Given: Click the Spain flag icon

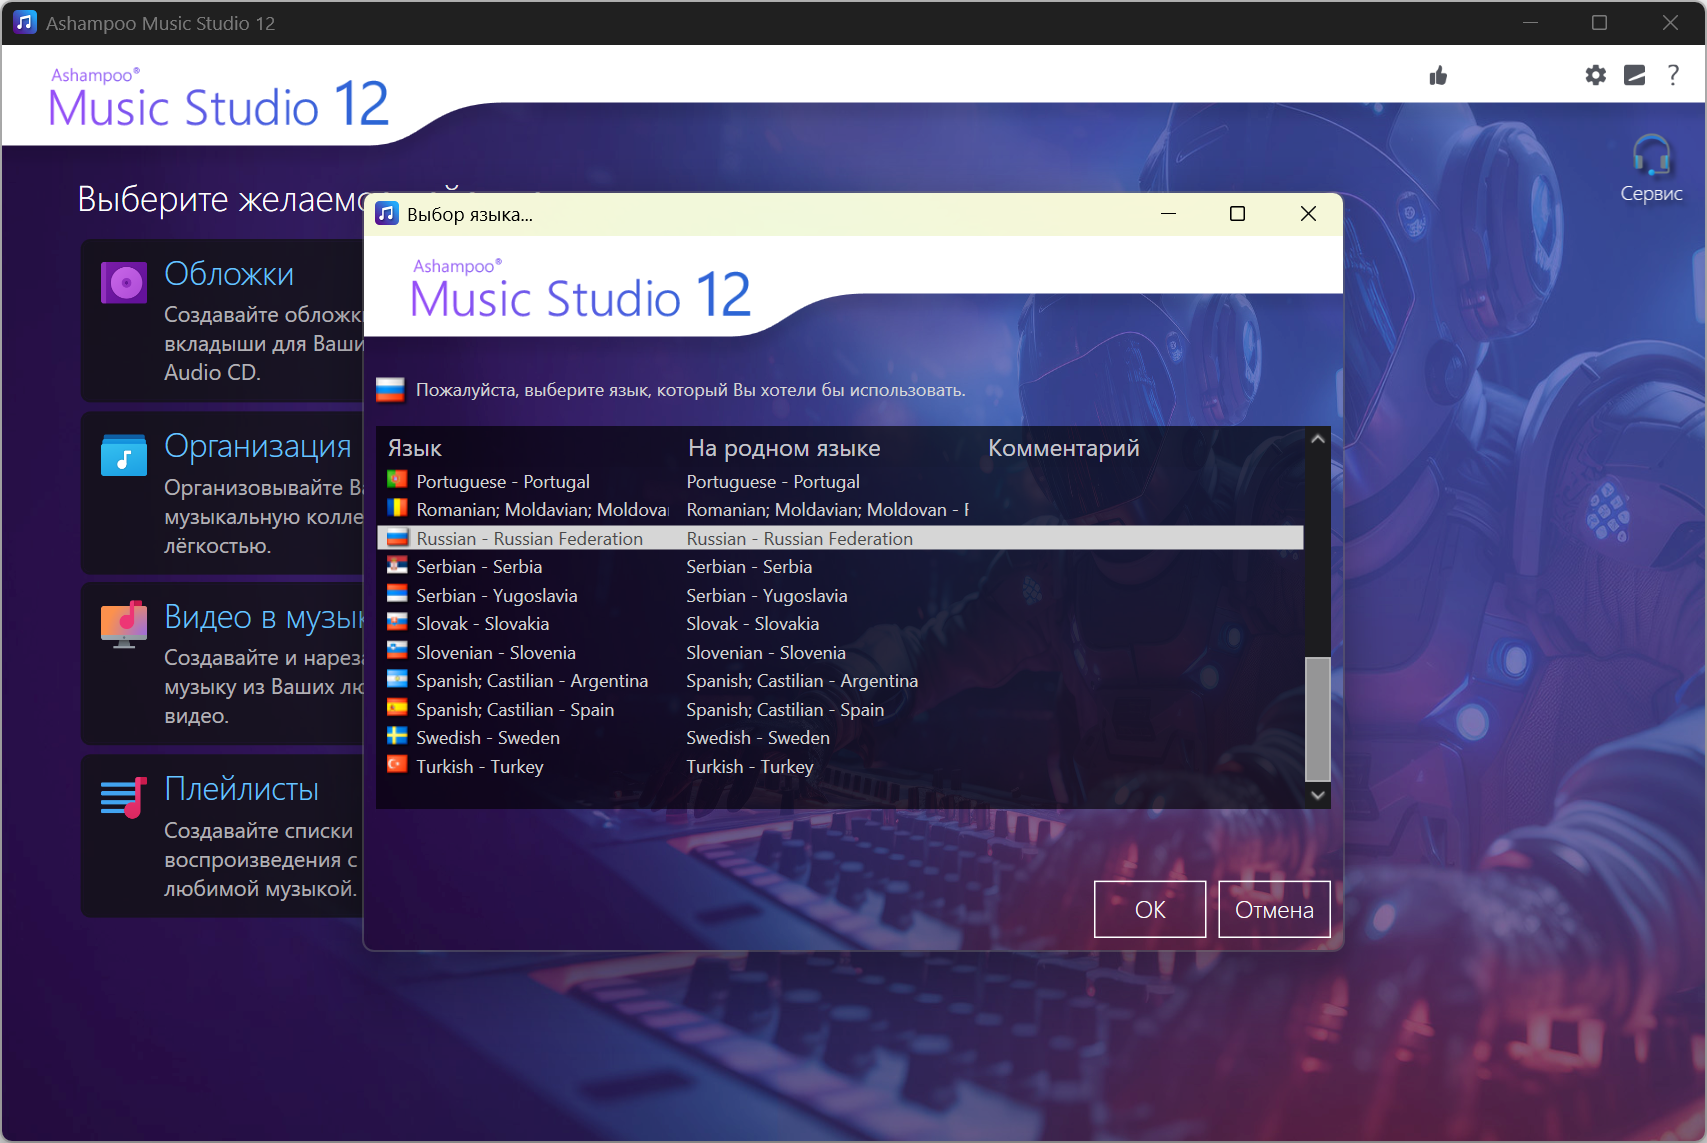Looking at the screenshot, I should click(x=397, y=708).
